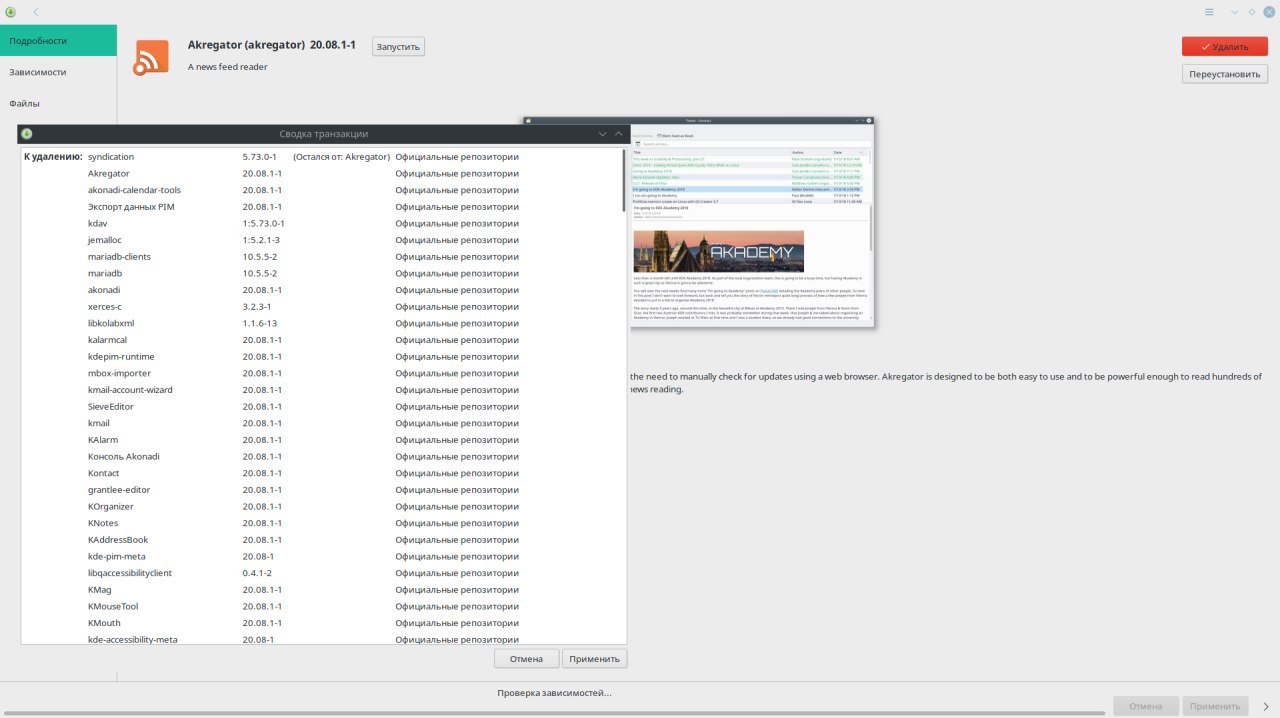The height and width of the screenshot is (718, 1280).
Task: Click the transaction dialog's green Pamac icon
Action: pyautogui.click(x=27, y=134)
